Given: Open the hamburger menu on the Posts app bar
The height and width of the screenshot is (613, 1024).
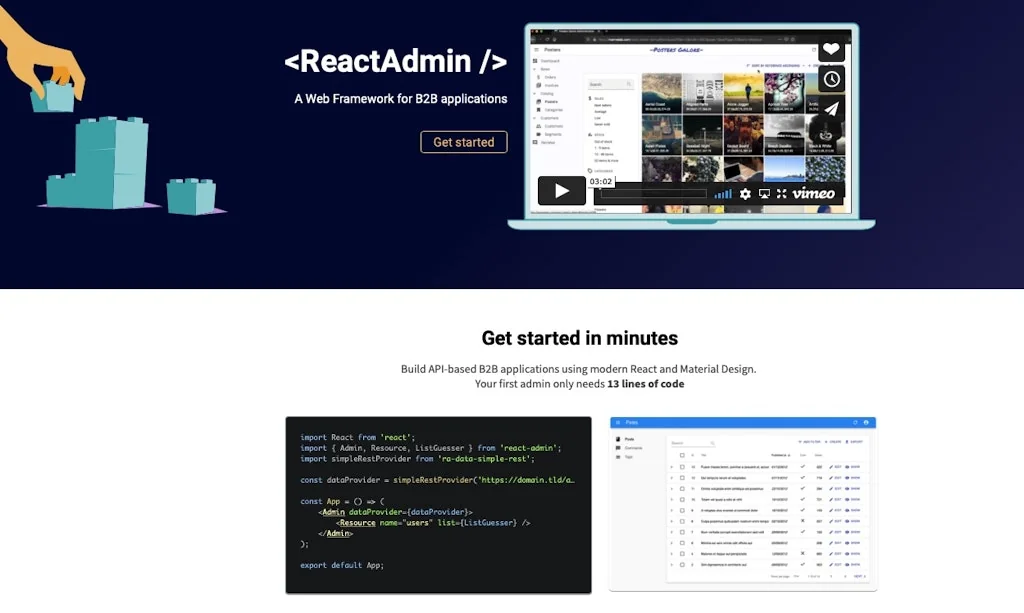Looking at the screenshot, I should [x=618, y=422].
